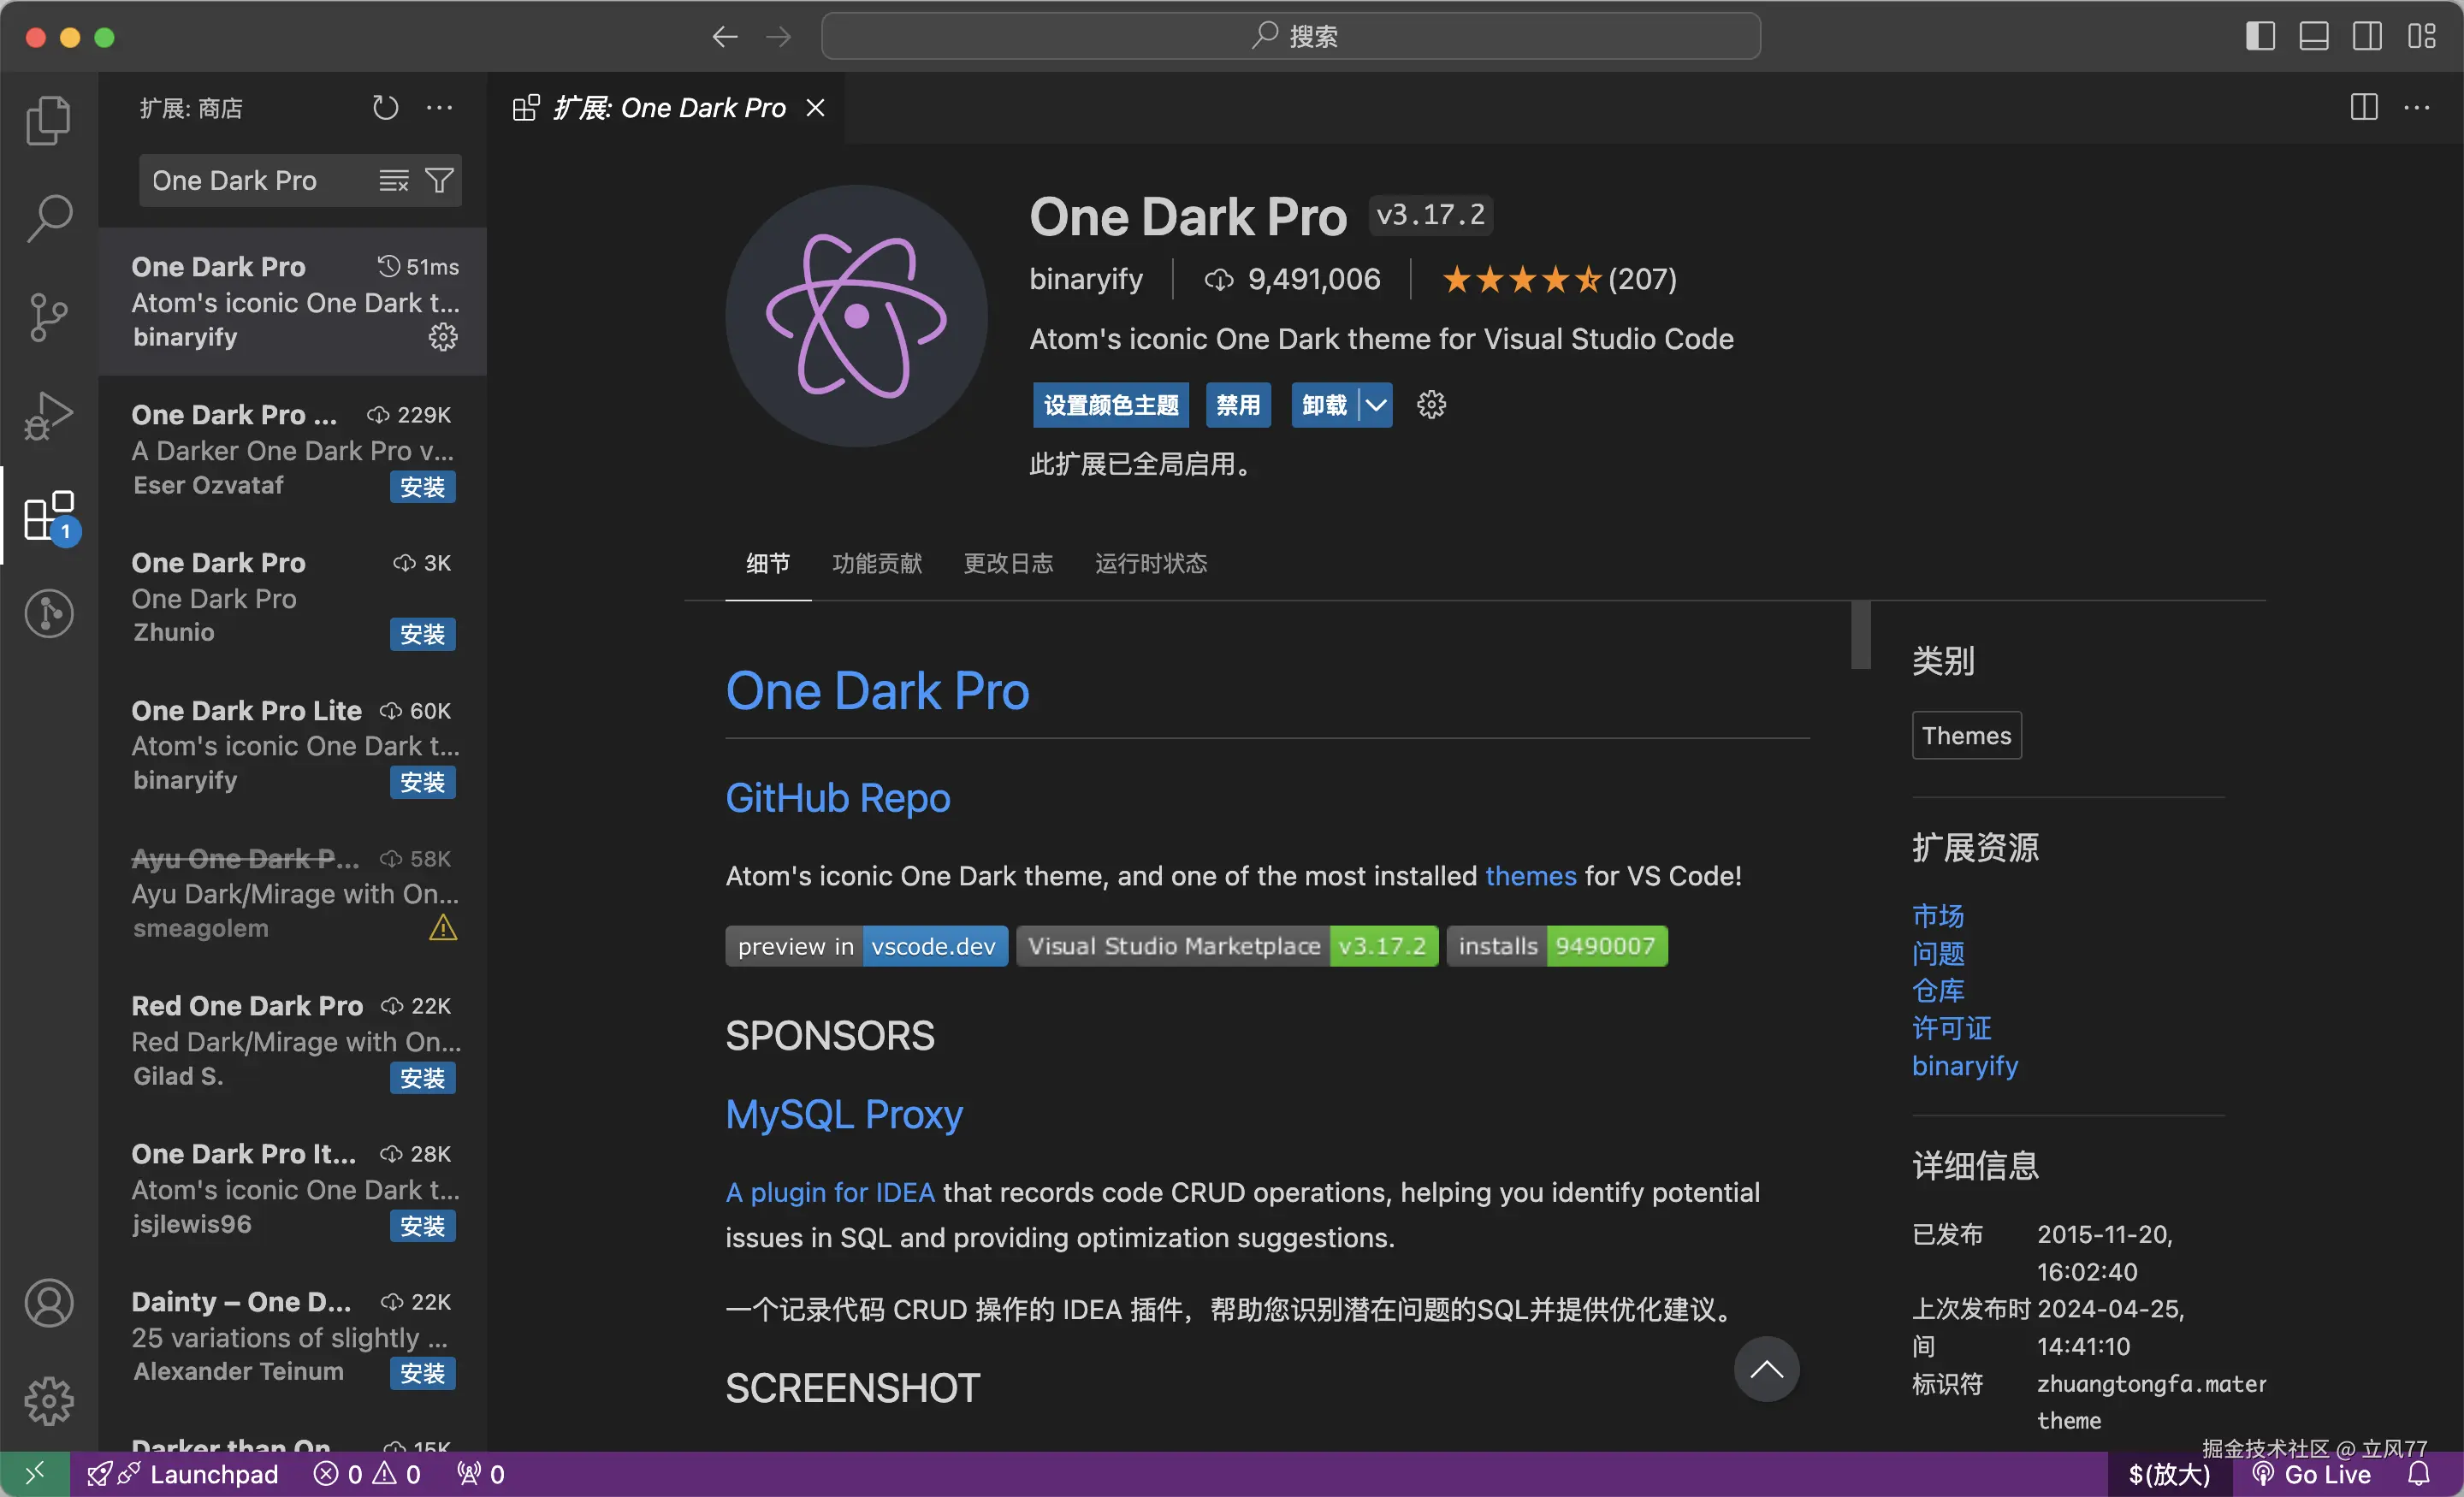Toggle the primary sidebar layout button

pyautogui.click(x=2260, y=36)
